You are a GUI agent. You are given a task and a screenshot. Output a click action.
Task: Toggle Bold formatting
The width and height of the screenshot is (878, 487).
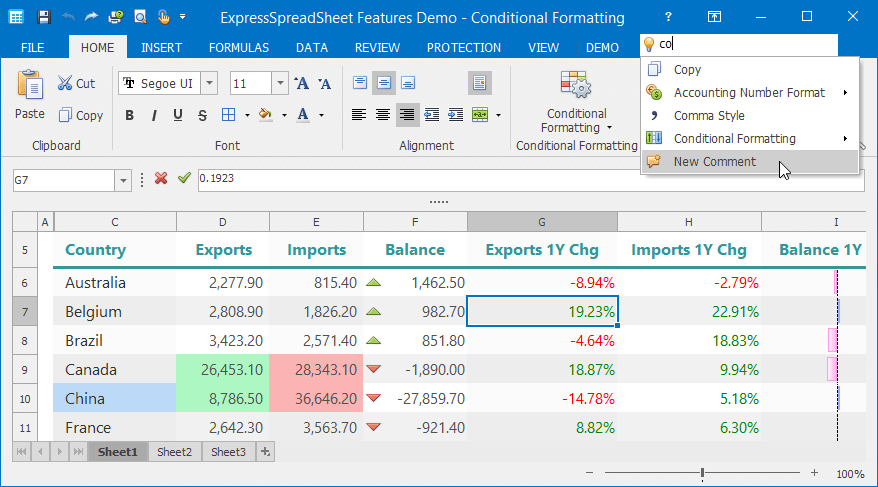point(129,115)
